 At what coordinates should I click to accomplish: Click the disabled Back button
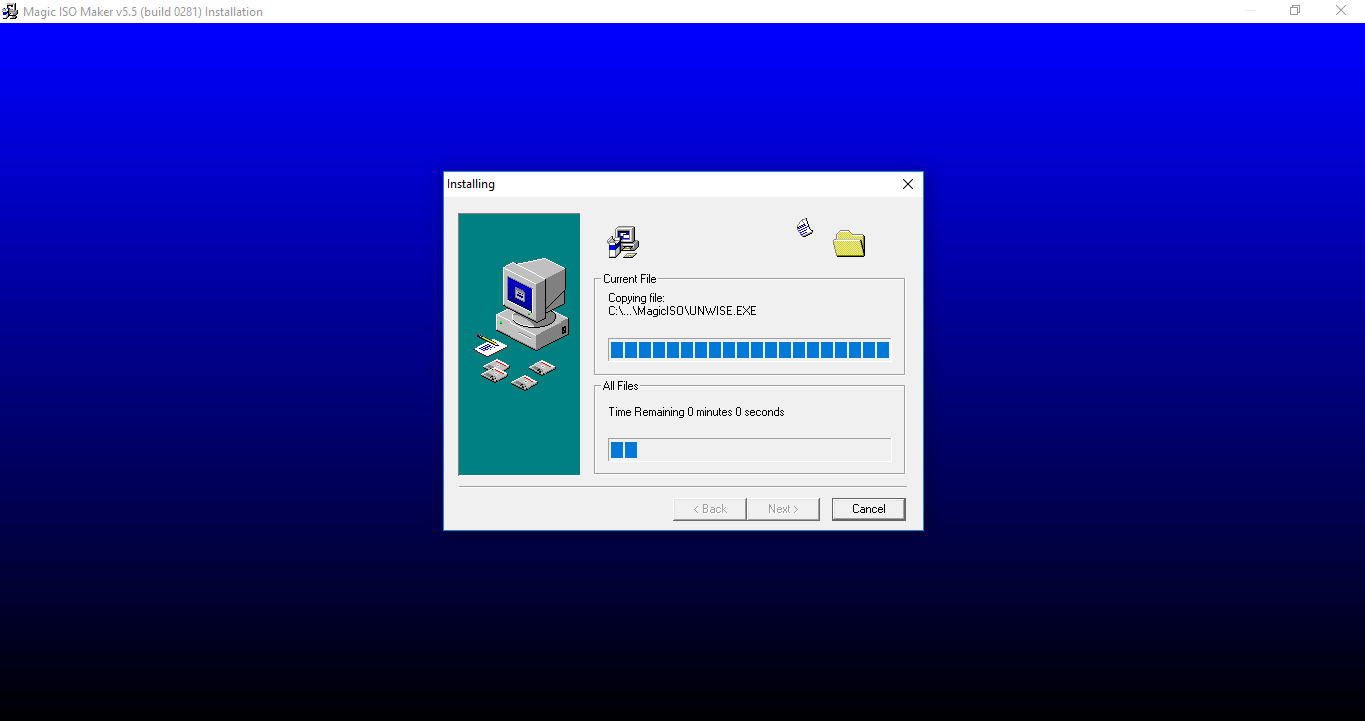click(710, 509)
